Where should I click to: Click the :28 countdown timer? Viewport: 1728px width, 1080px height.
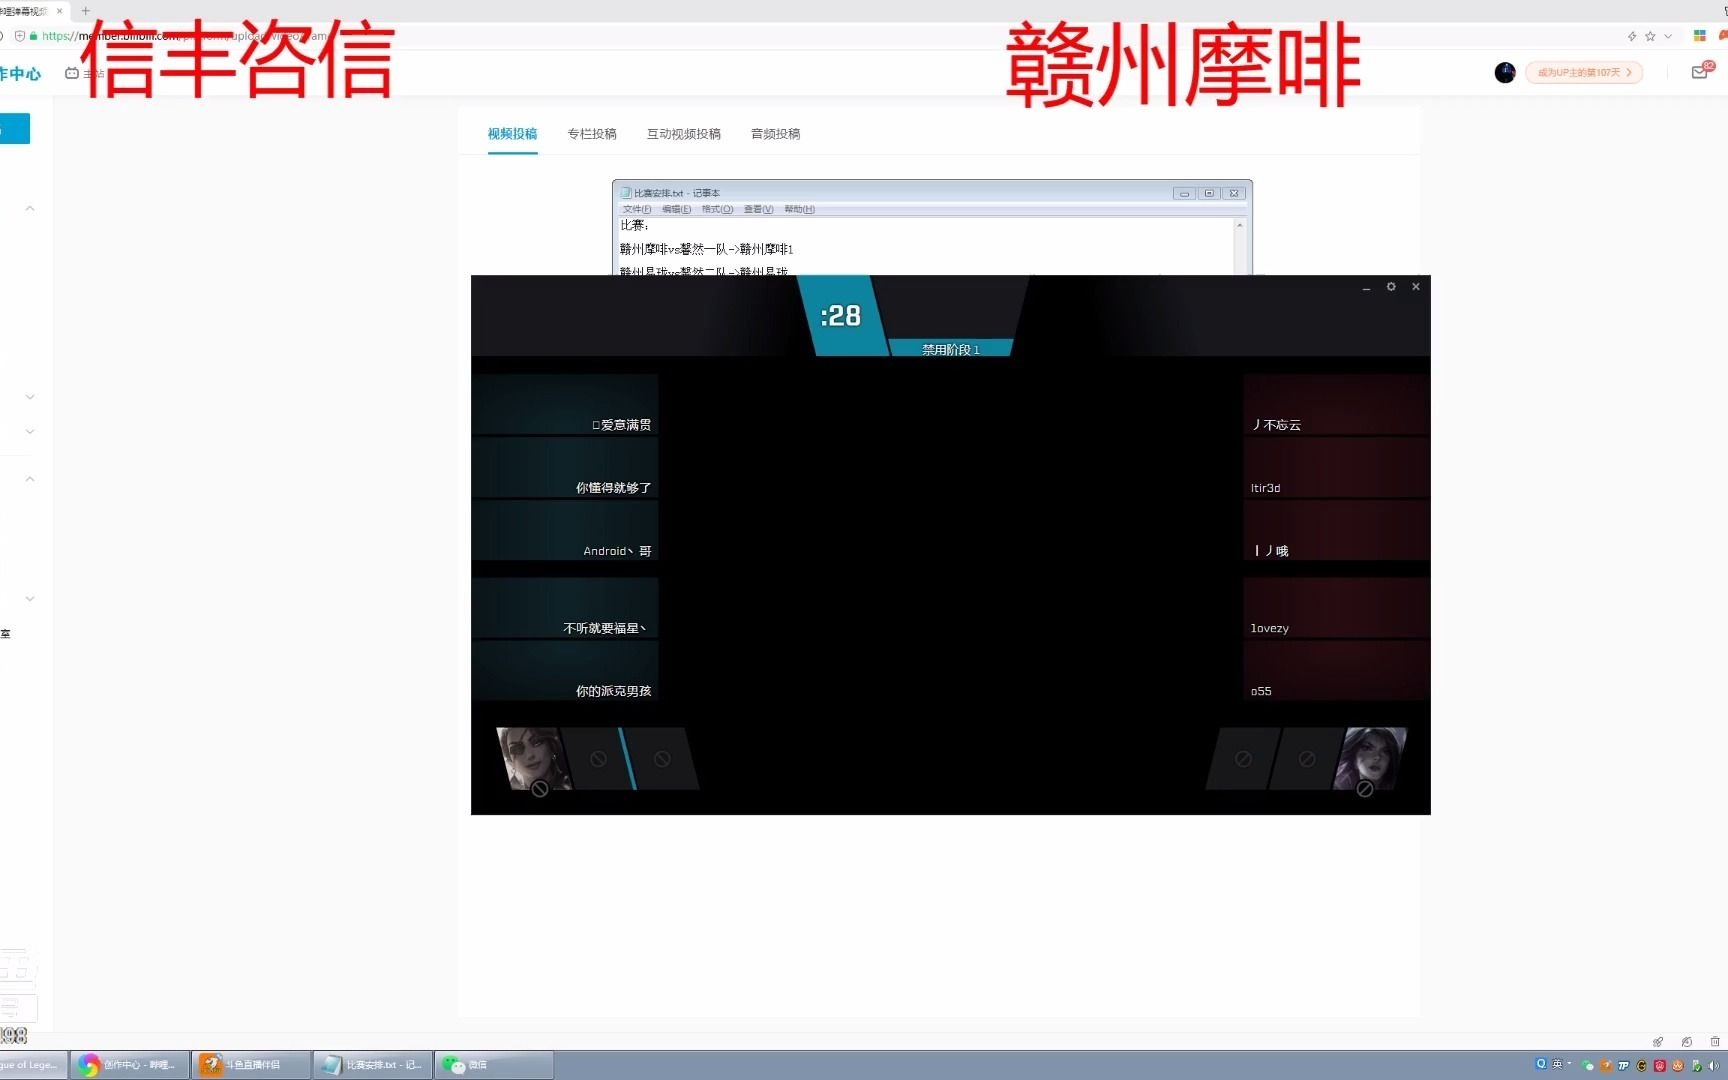coord(840,316)
